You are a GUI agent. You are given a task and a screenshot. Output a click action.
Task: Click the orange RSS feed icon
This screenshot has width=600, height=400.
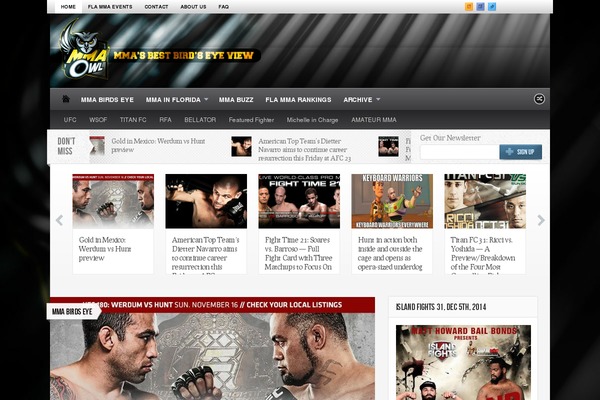coord(469,7)
